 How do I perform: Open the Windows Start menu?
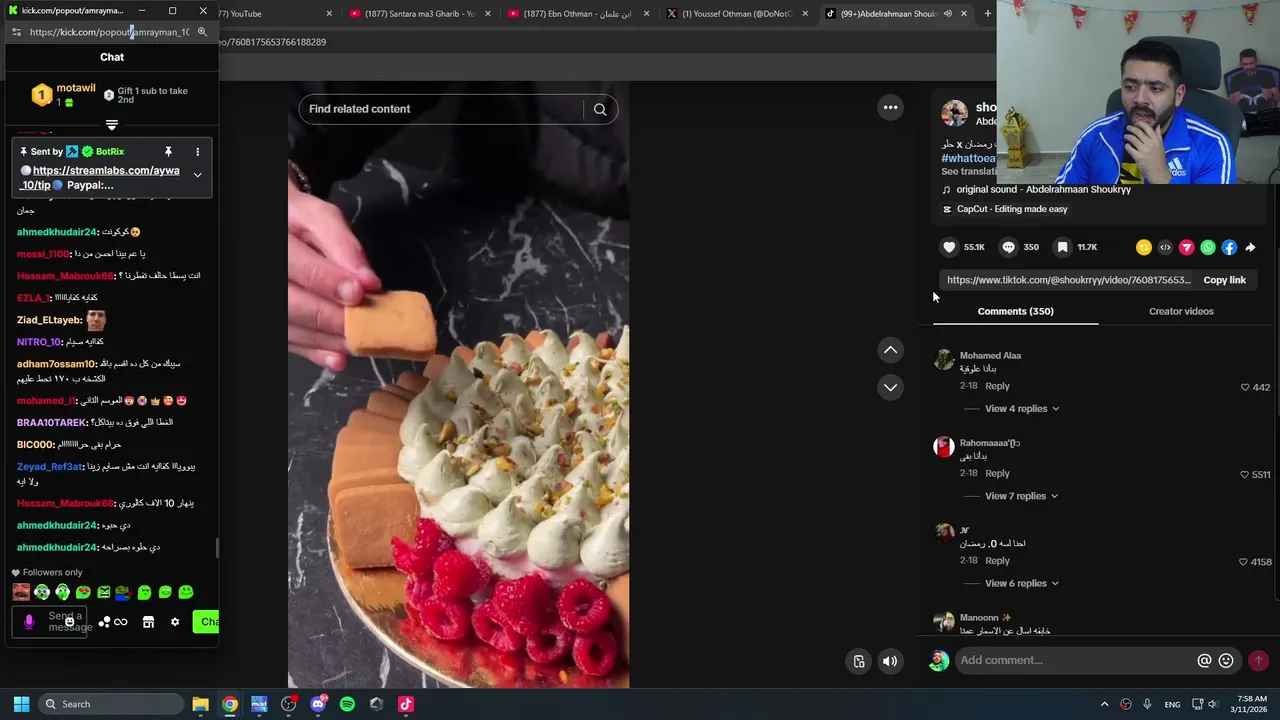(x=21, y=704)
